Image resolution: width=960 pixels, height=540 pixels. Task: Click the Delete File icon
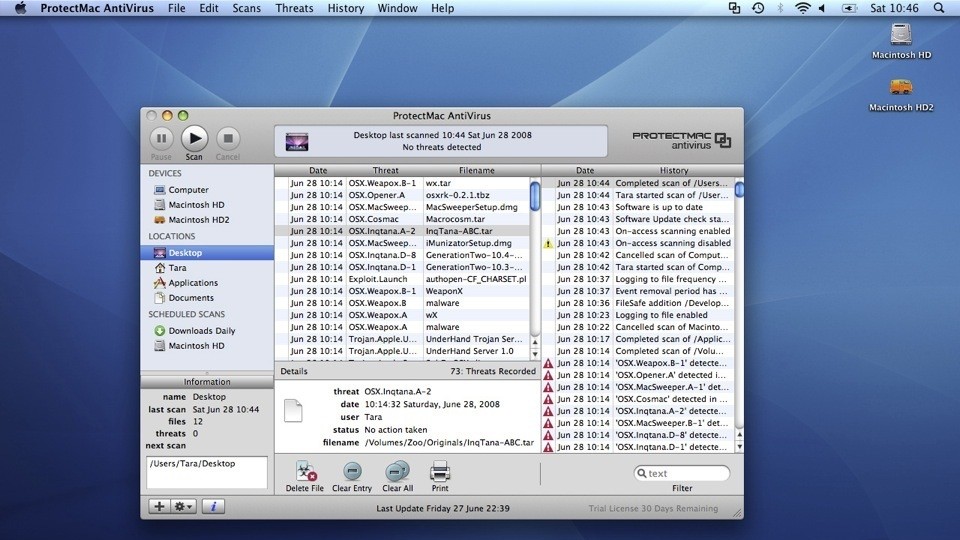coord(304,471)
